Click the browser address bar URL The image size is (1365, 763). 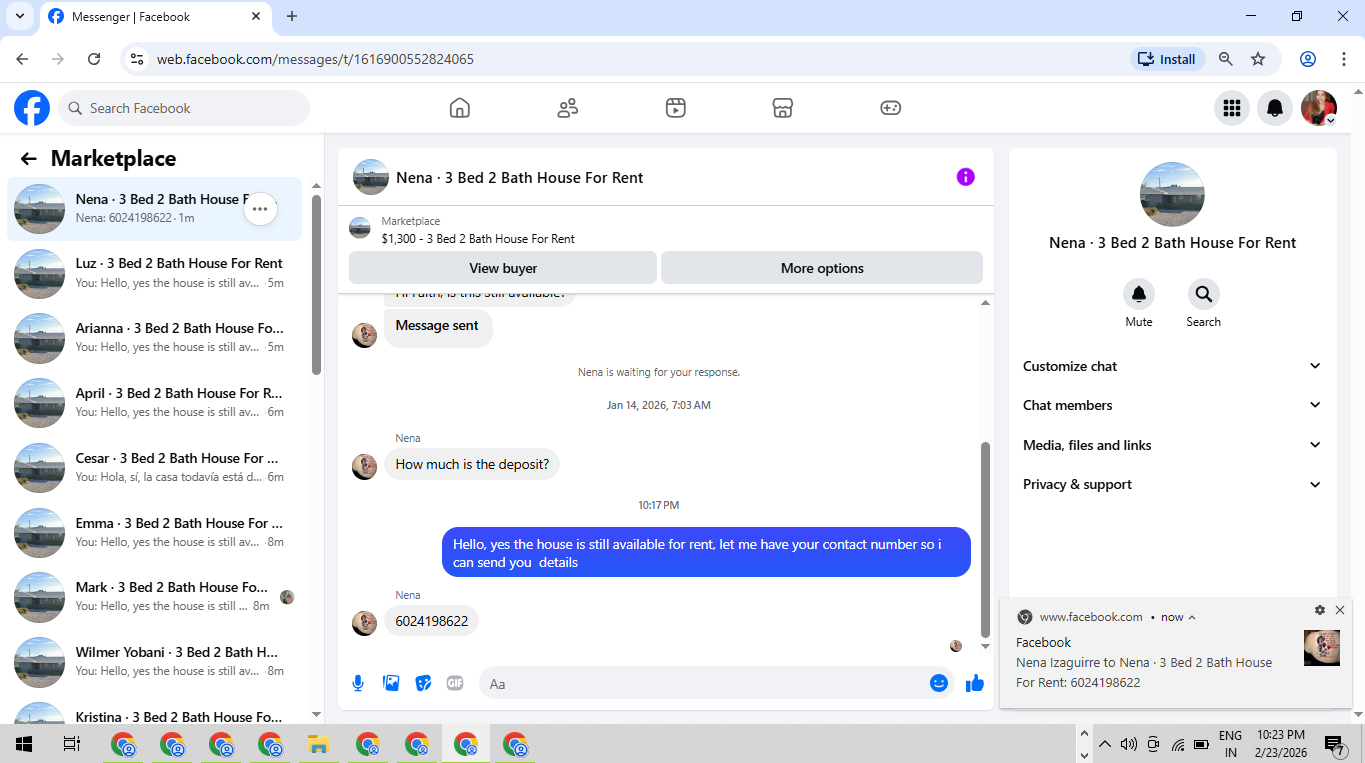point(315,59)
